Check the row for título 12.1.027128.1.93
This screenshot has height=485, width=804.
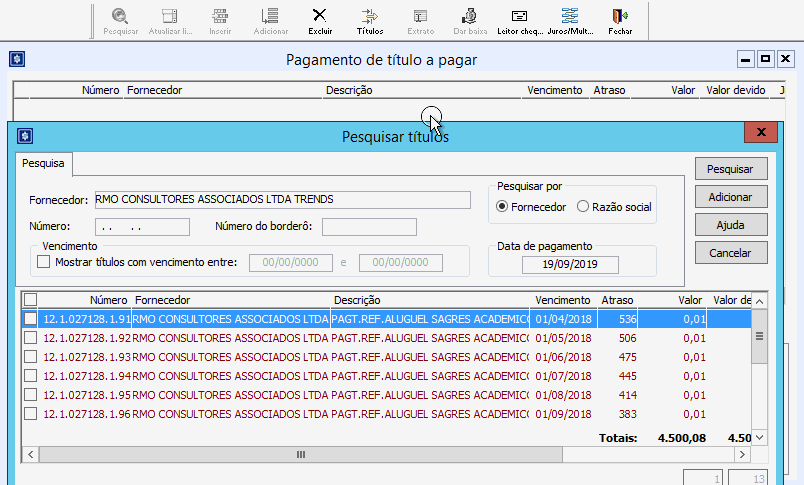tap(31, 357)
